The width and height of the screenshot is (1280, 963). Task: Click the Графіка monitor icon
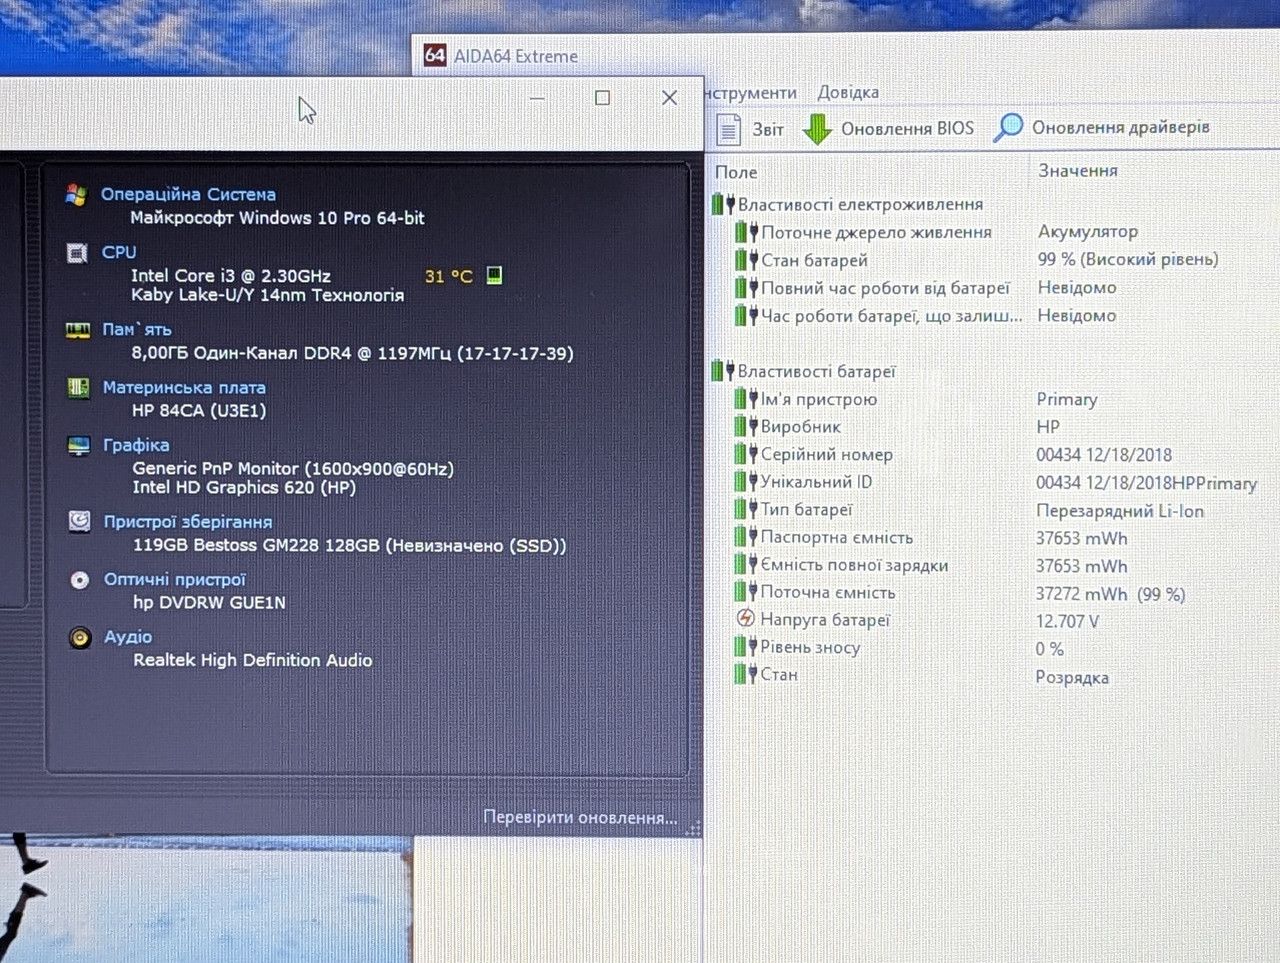pos(79,445)
